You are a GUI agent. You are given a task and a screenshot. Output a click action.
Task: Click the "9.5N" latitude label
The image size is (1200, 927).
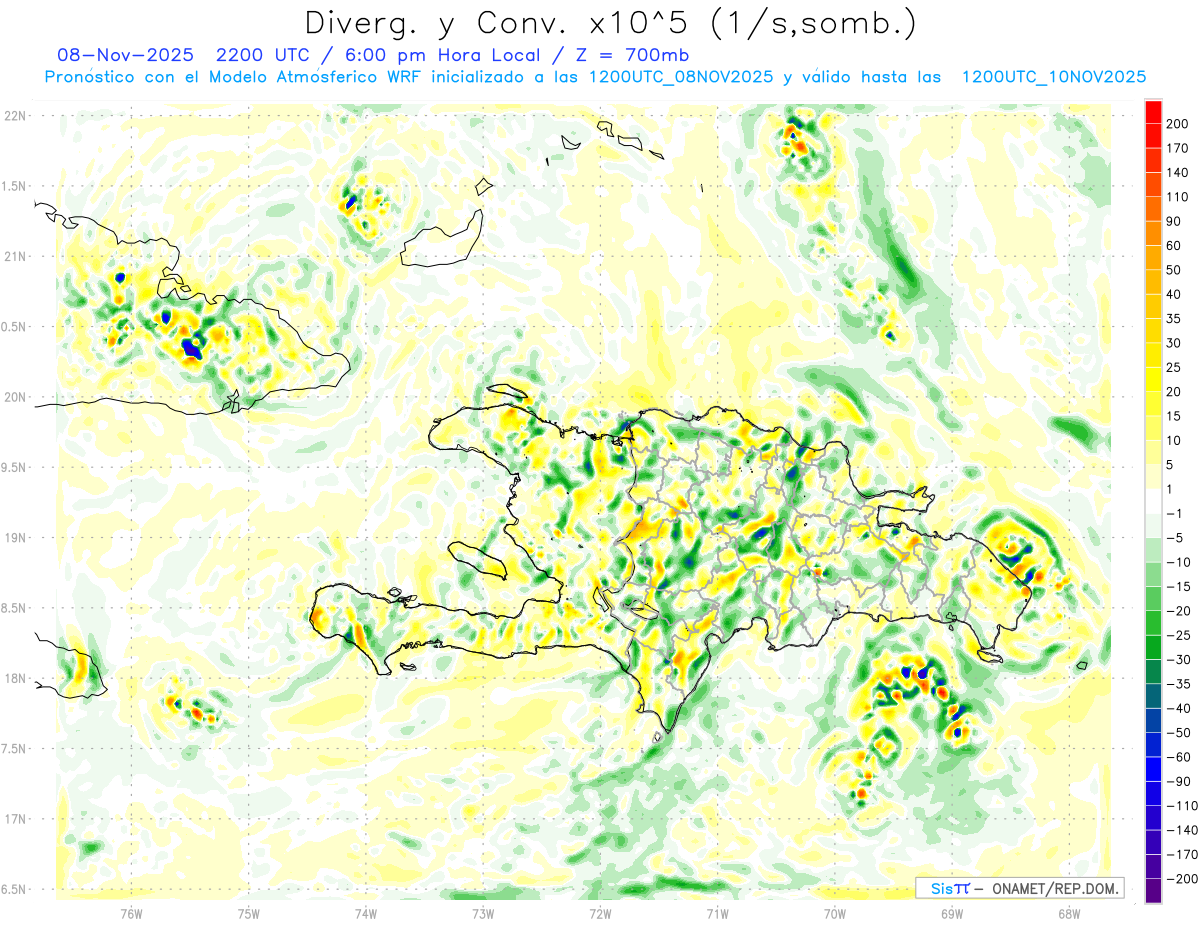click(x=14, y=468)
